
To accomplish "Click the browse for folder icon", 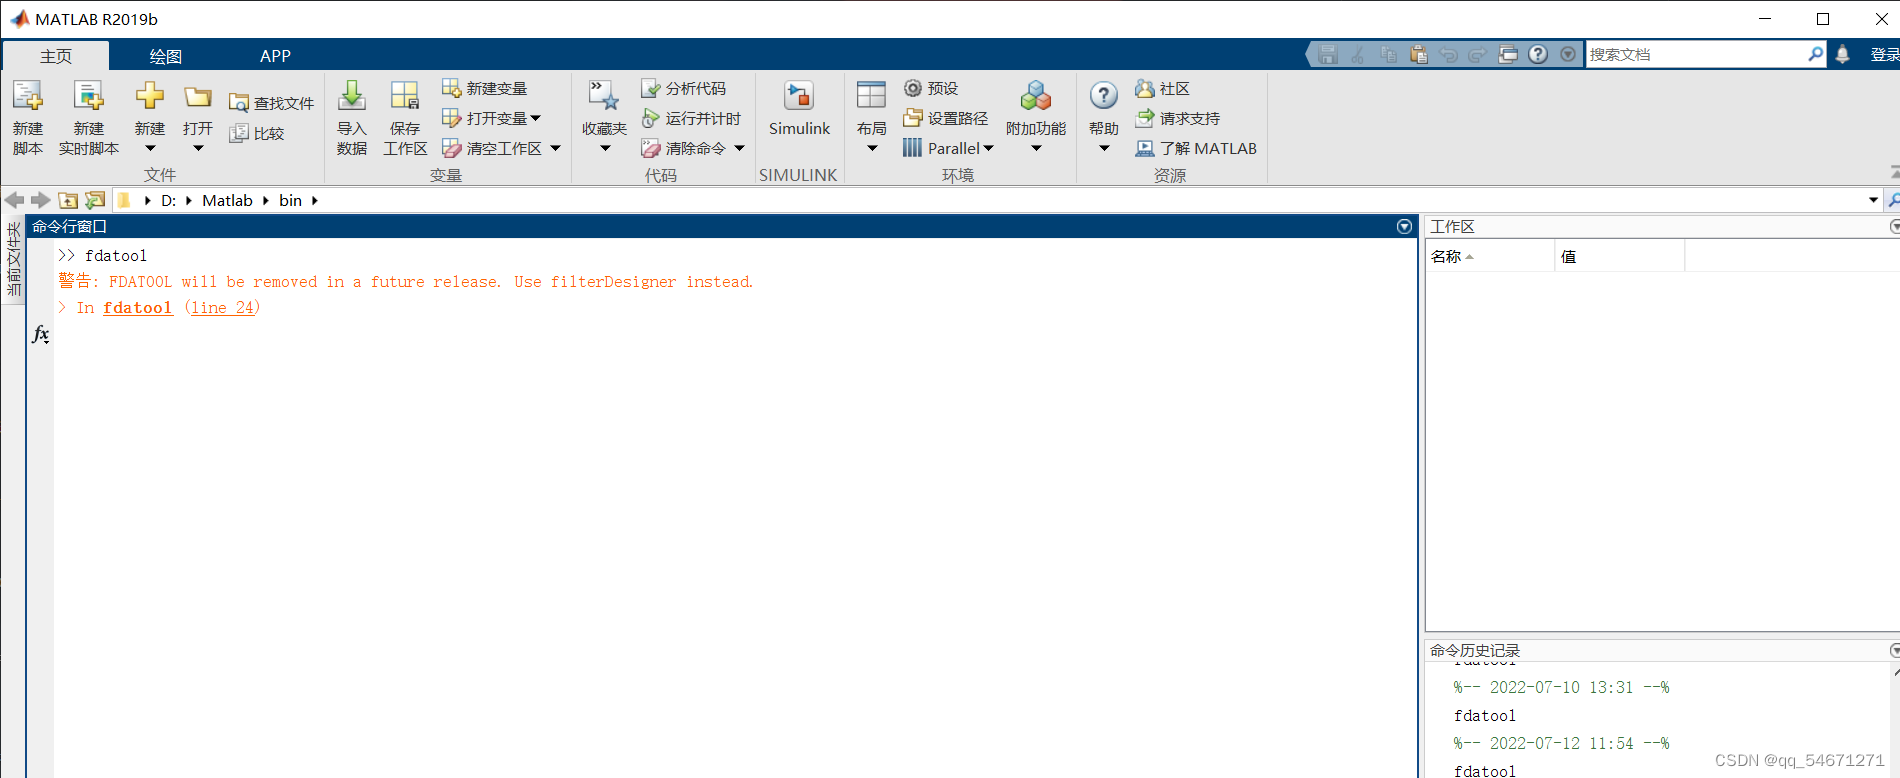I will 95,200.
